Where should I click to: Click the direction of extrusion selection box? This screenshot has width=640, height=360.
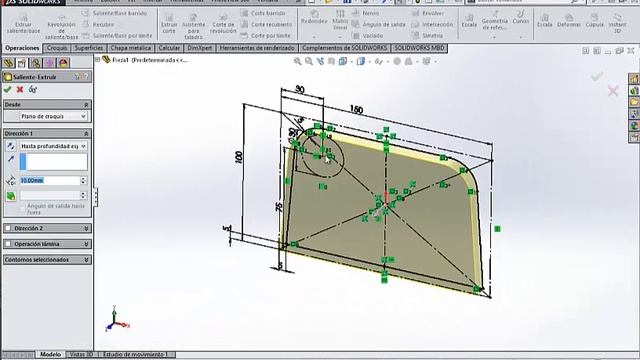point(53,162)
